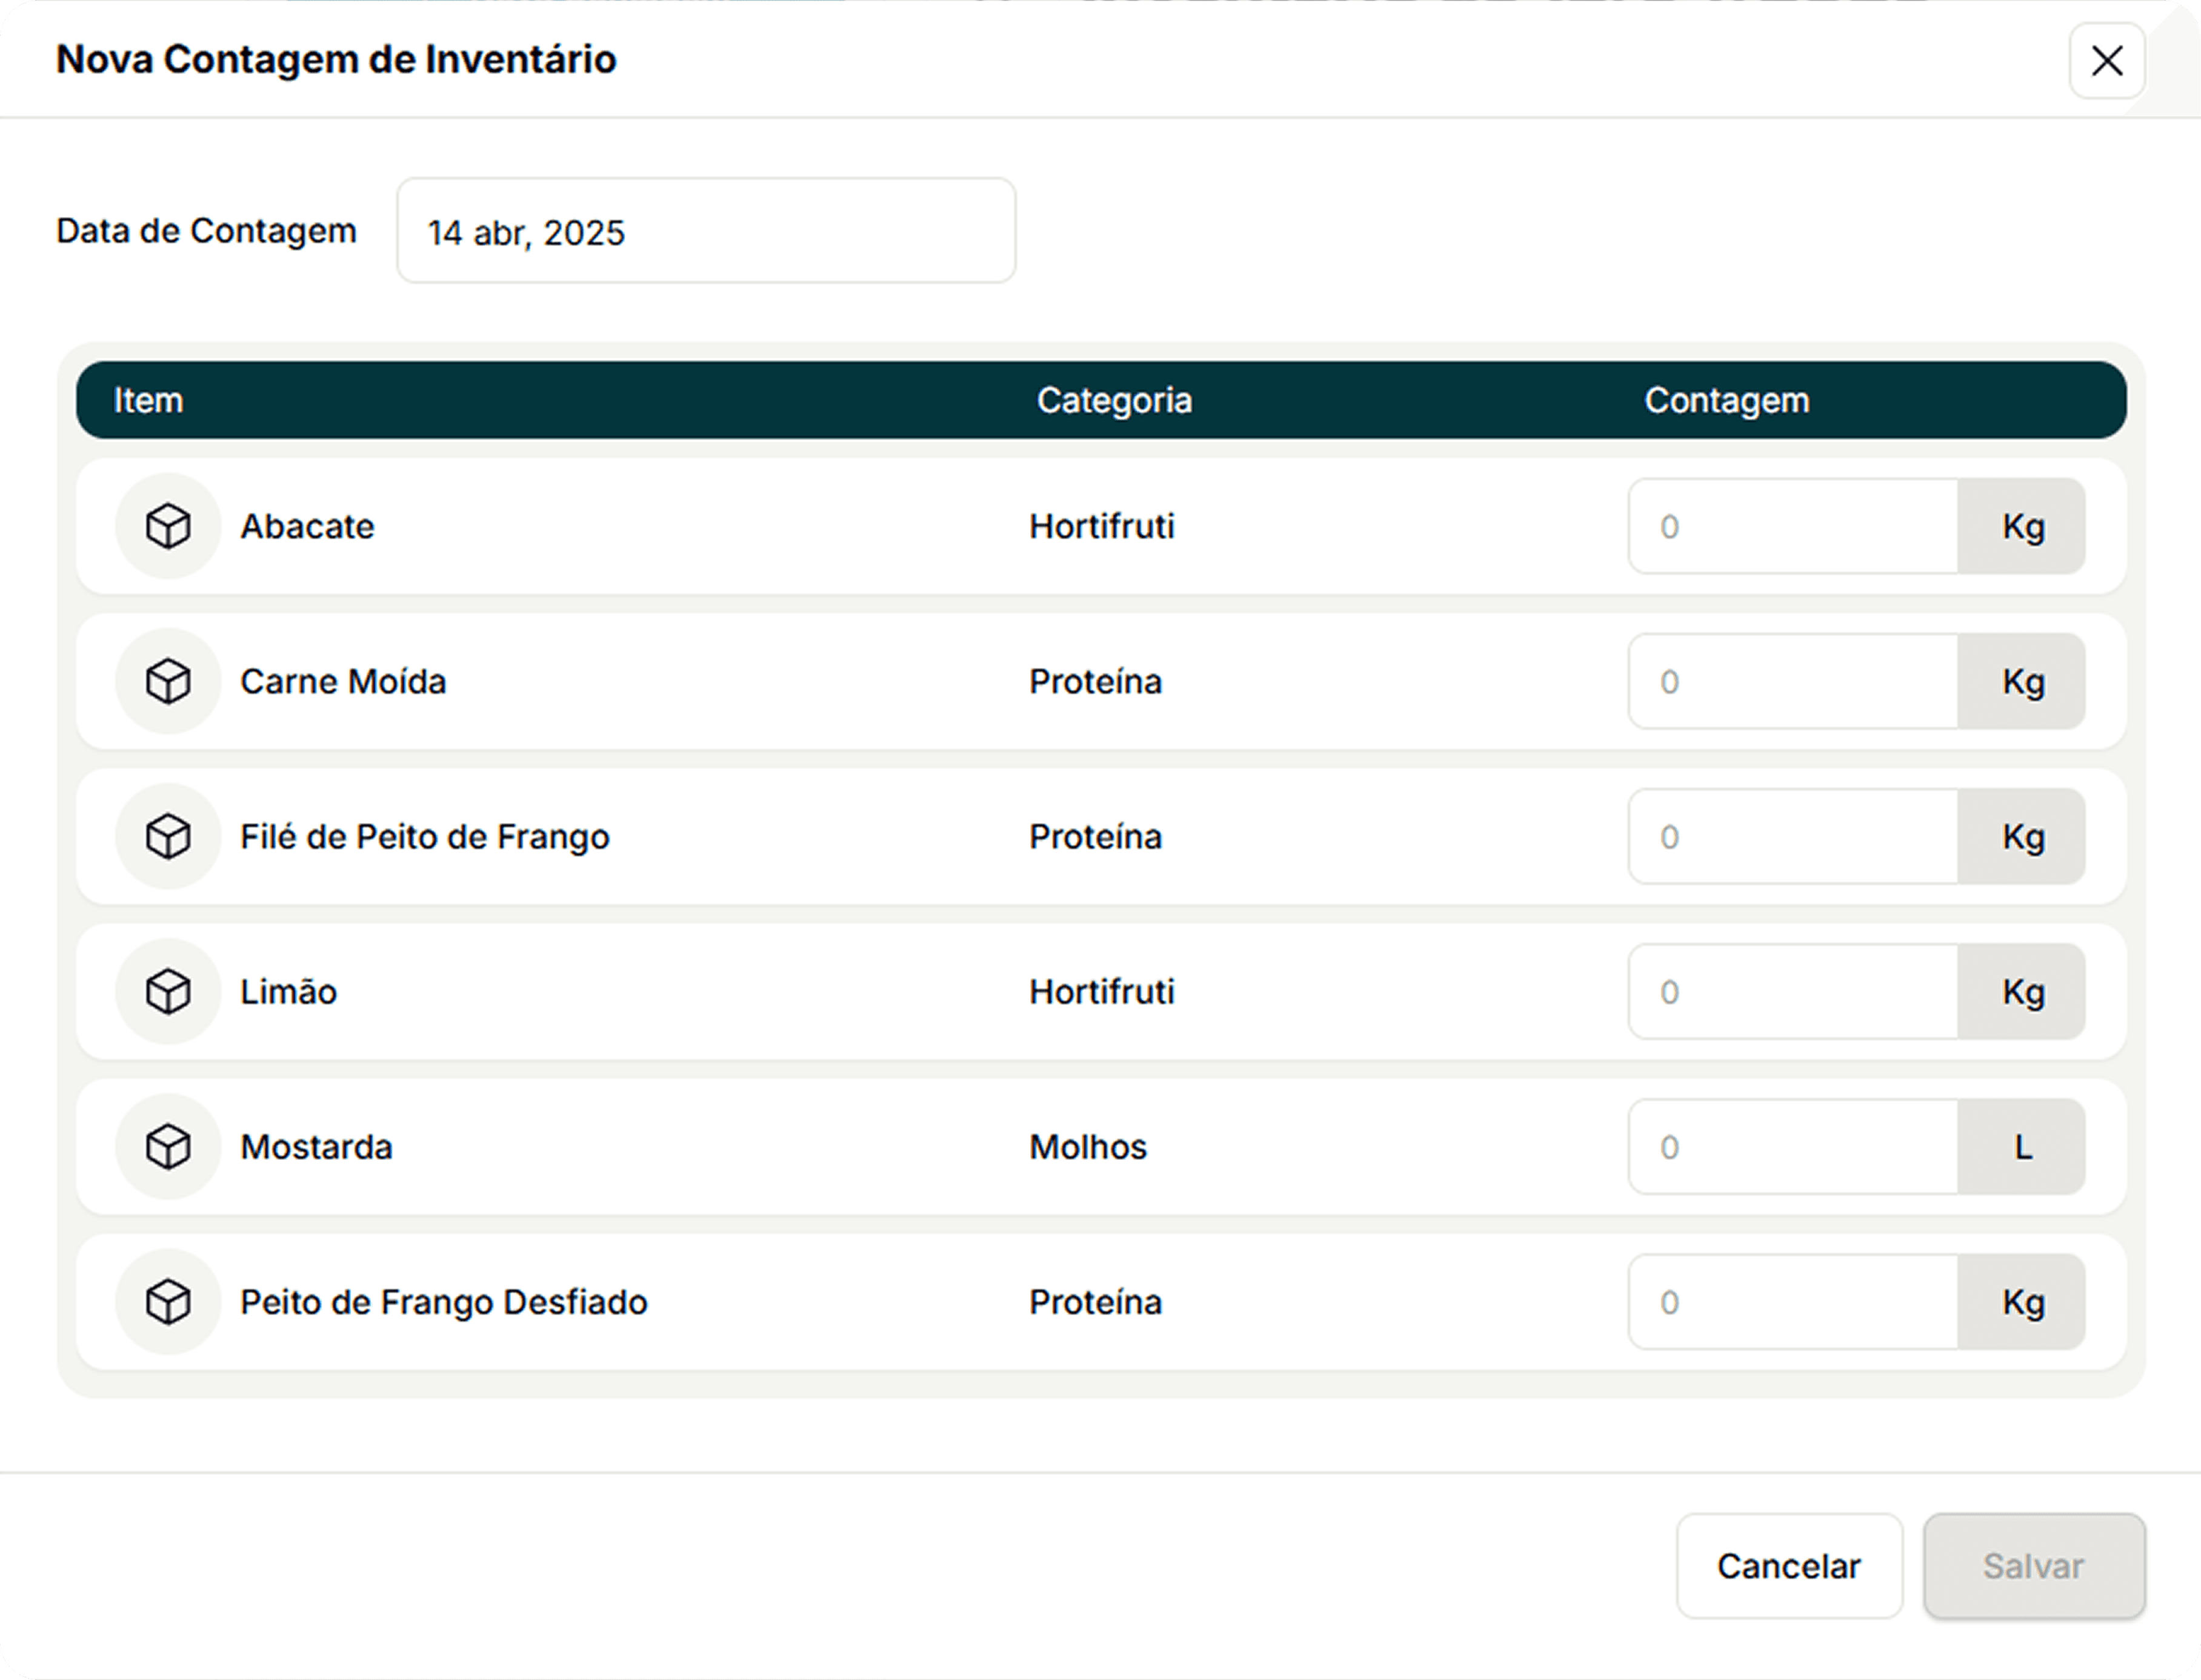Click the Contagem column header

[x=1726, y=400]
